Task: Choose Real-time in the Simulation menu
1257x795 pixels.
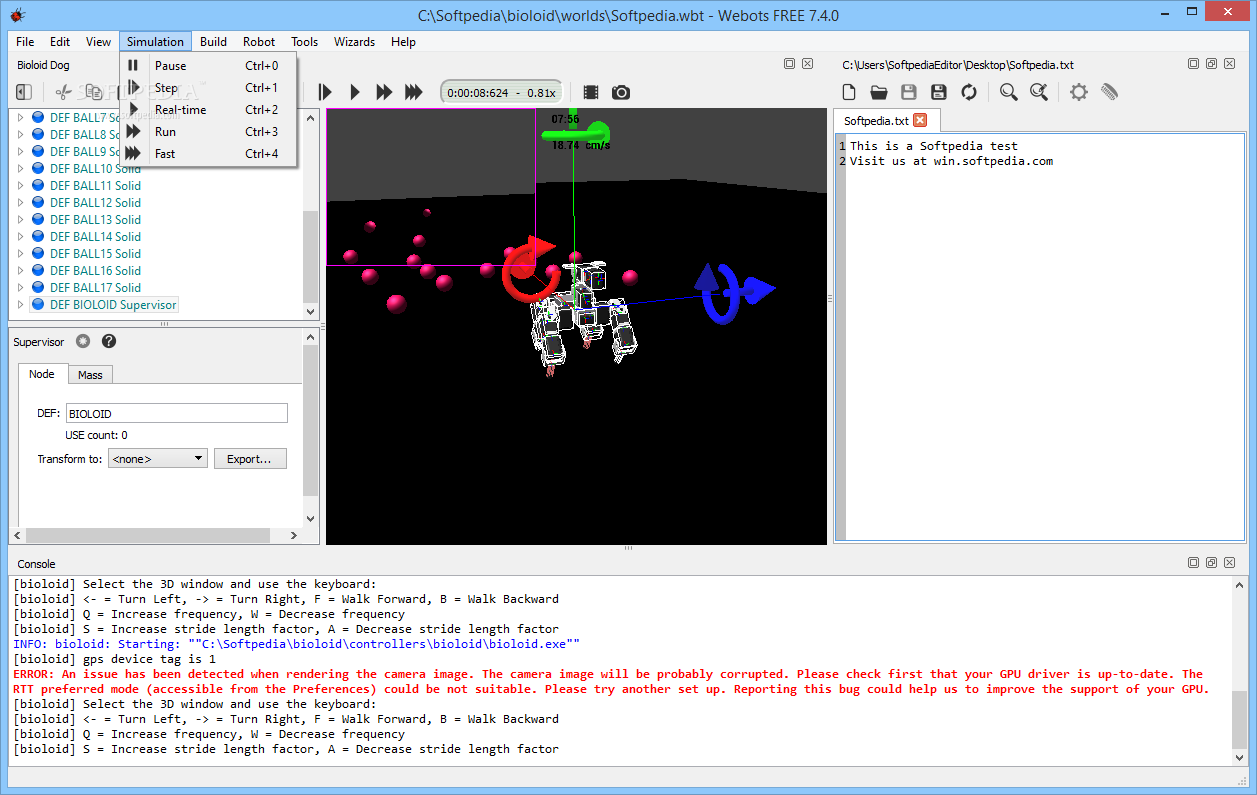Action: 209,110
